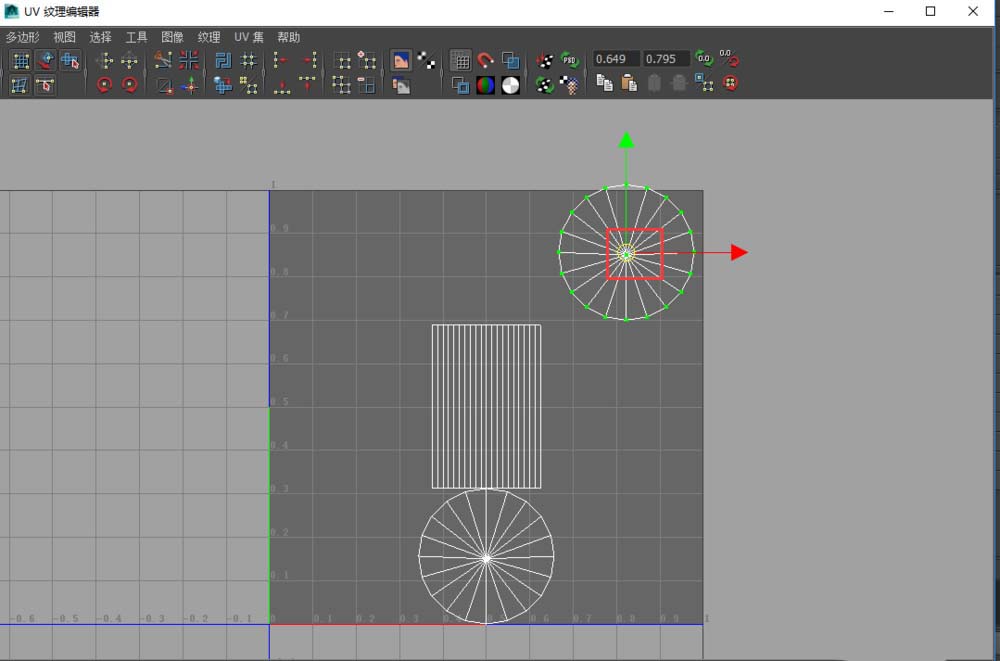This screenshot has height=661, width=1000.
Task: Open the UV 集 menu
Action: click(x=248, y=37)
